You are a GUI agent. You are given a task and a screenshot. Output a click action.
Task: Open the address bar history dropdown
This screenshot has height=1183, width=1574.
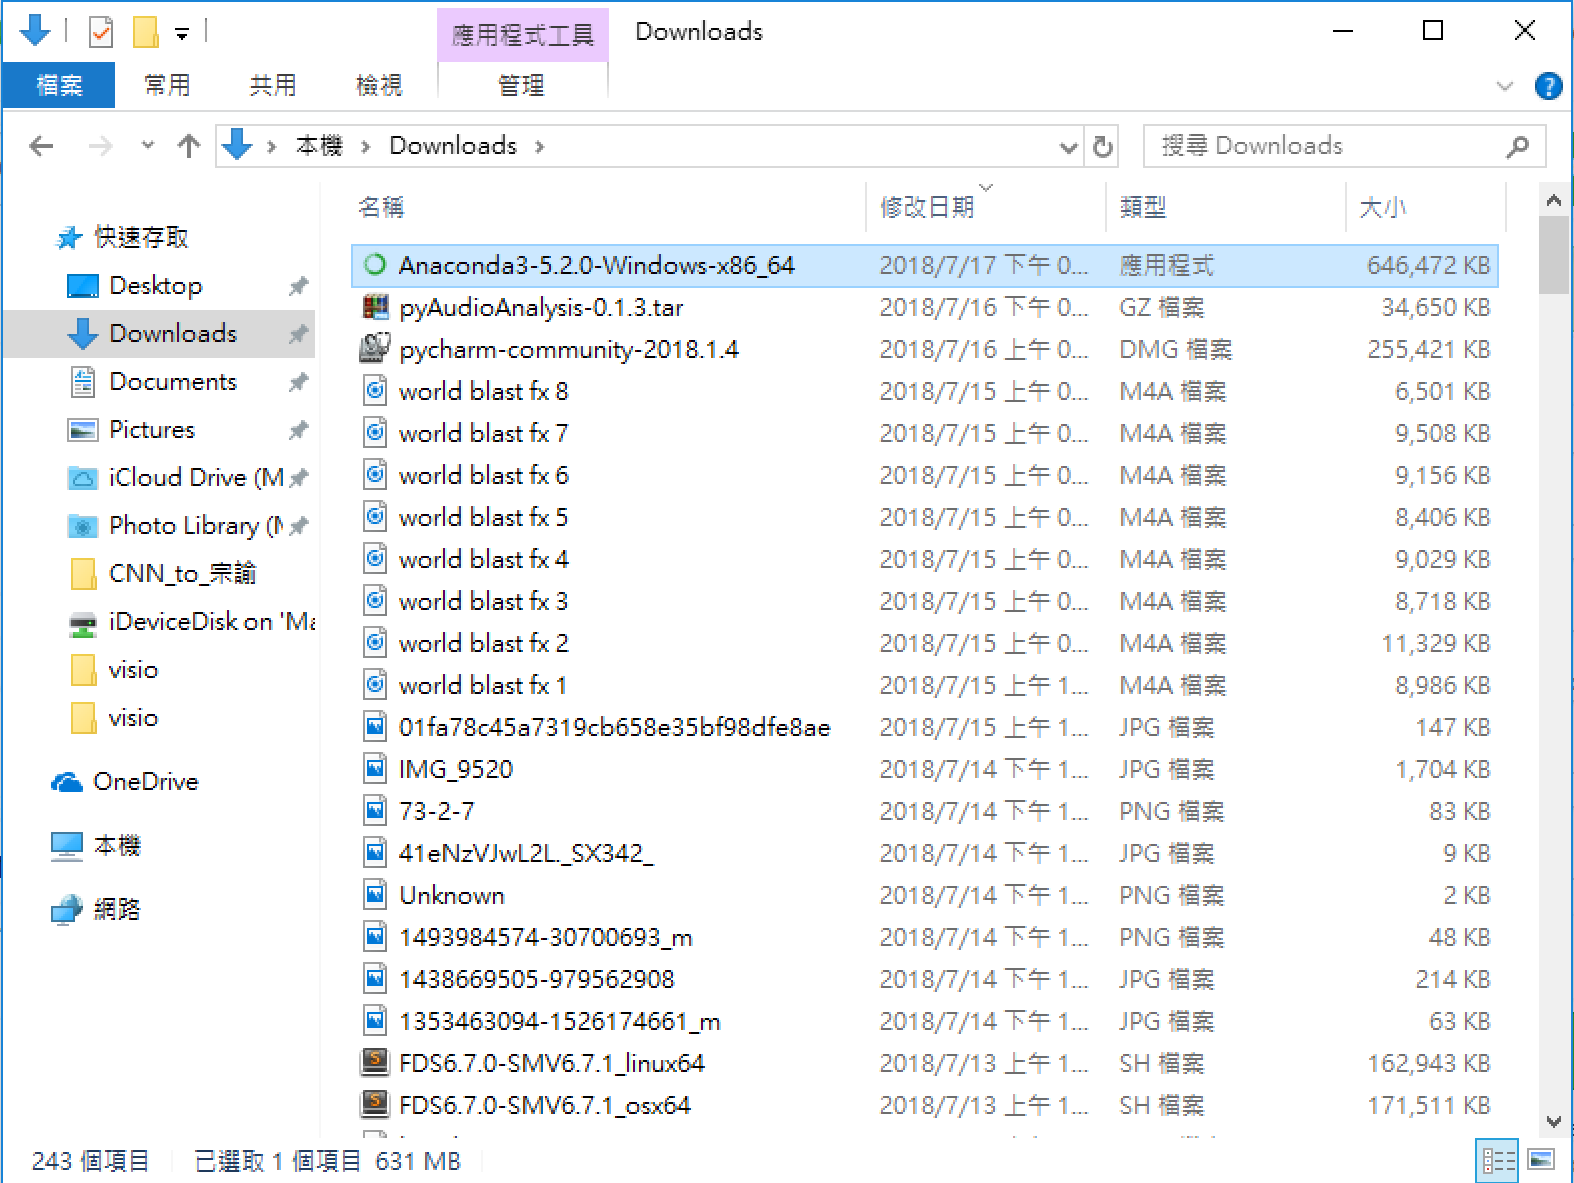click(x=1068, y=148)
